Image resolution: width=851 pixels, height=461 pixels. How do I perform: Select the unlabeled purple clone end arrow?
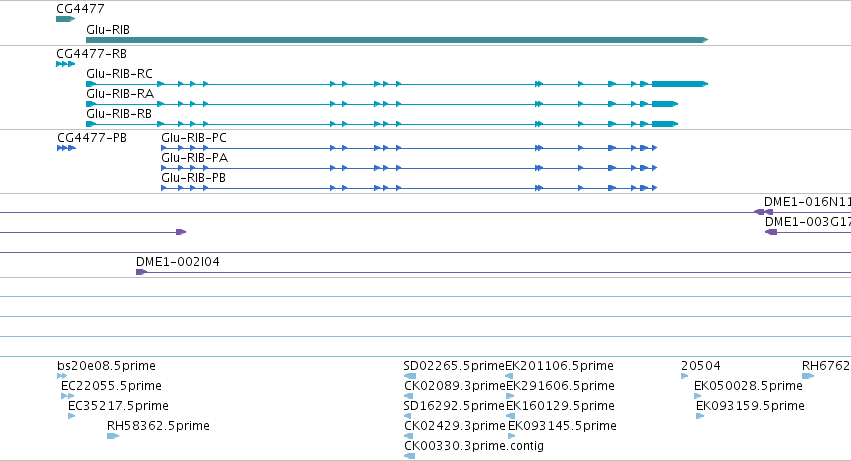pyautogui.click(x=181, y=232)
